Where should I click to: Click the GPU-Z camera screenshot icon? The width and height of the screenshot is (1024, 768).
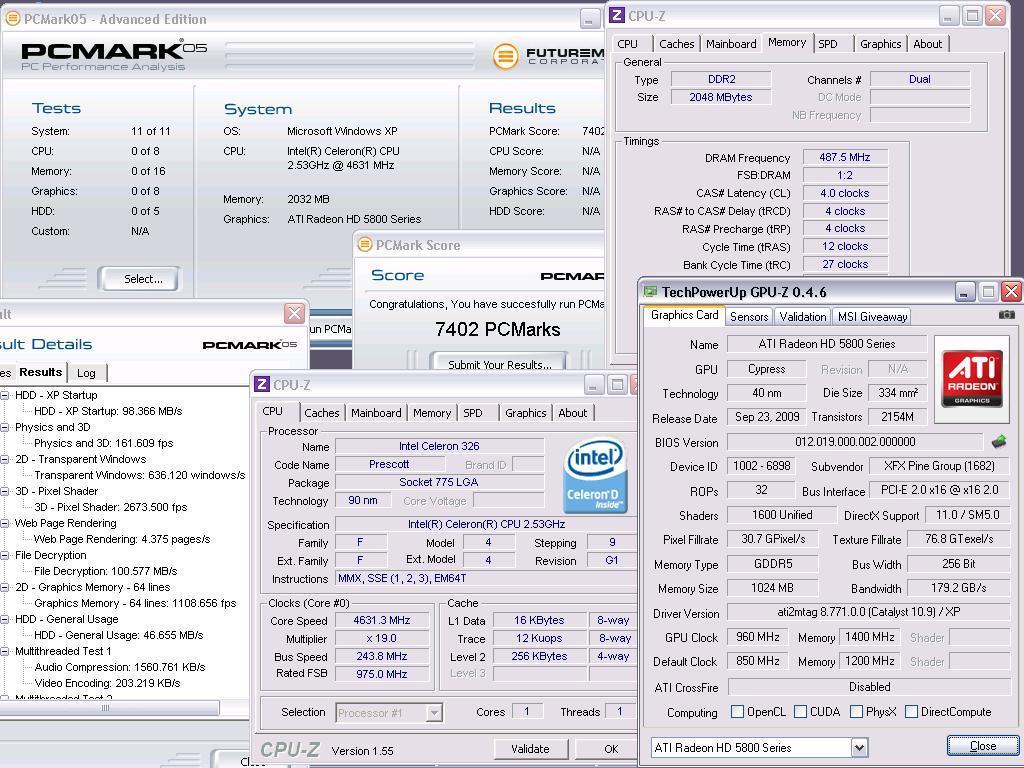pyautogui.click(x=1006, y=315)
